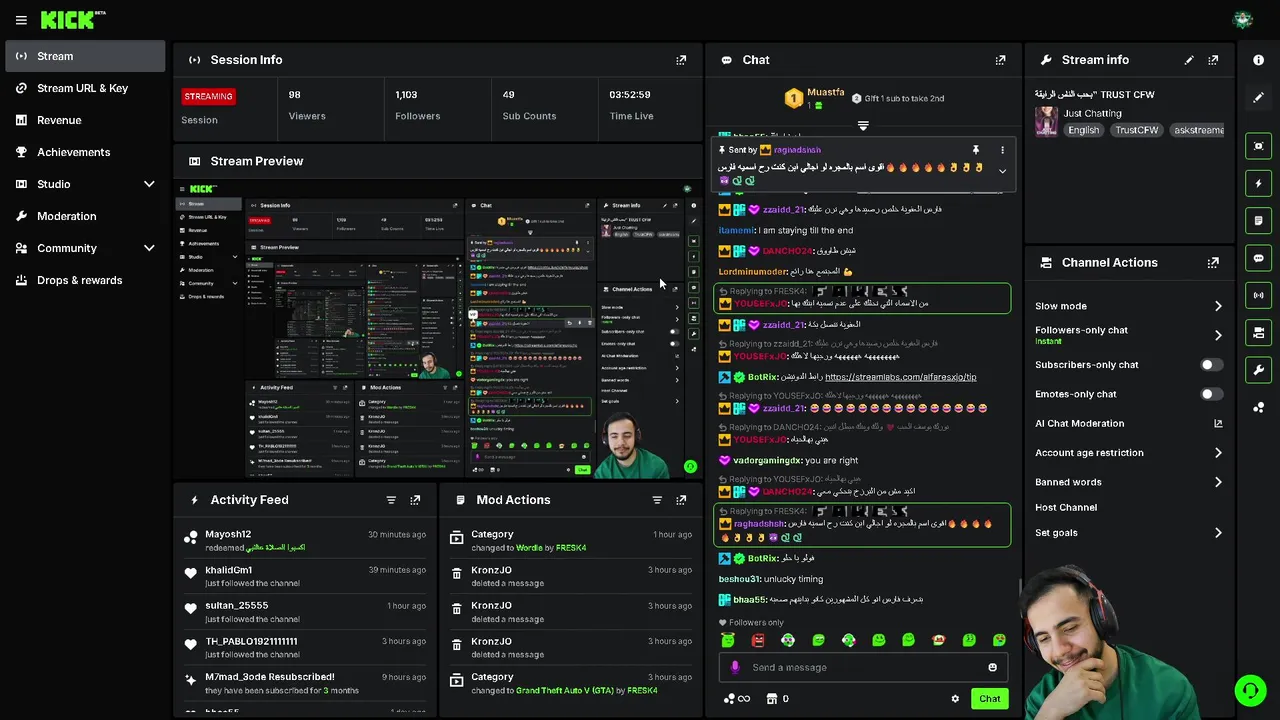Open the support chat headset bubble
Screen dimensions: 1280x720
[x=1249, y=690]
